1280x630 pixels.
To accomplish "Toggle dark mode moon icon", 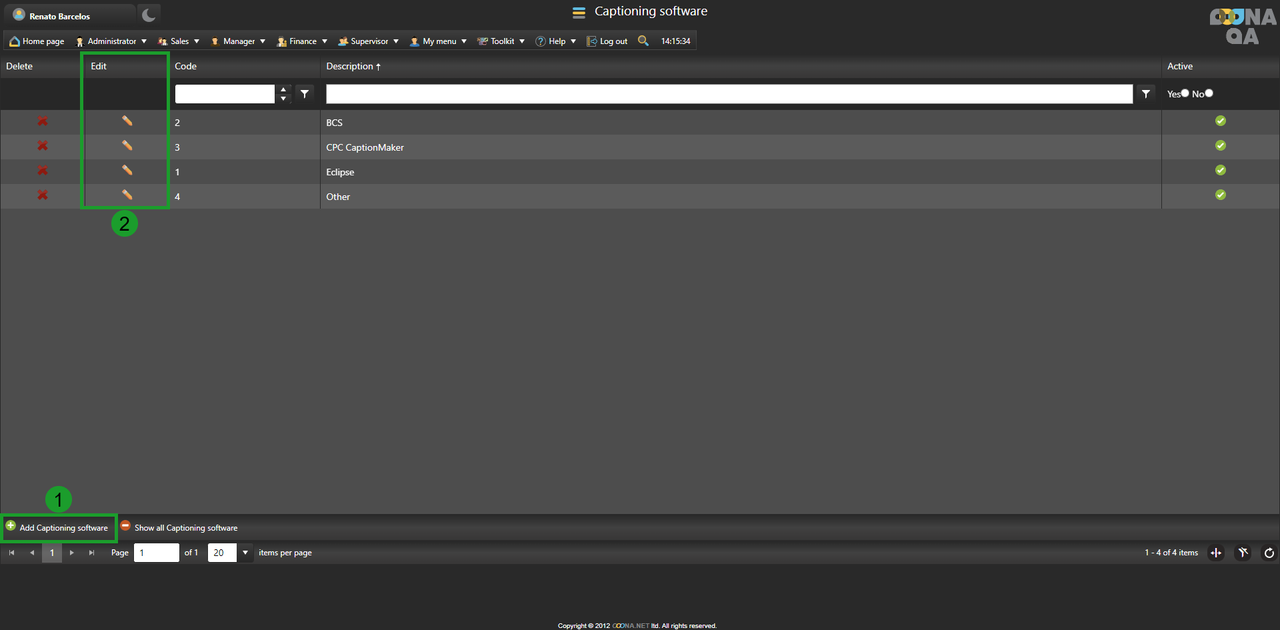I will tap(148, 15).
